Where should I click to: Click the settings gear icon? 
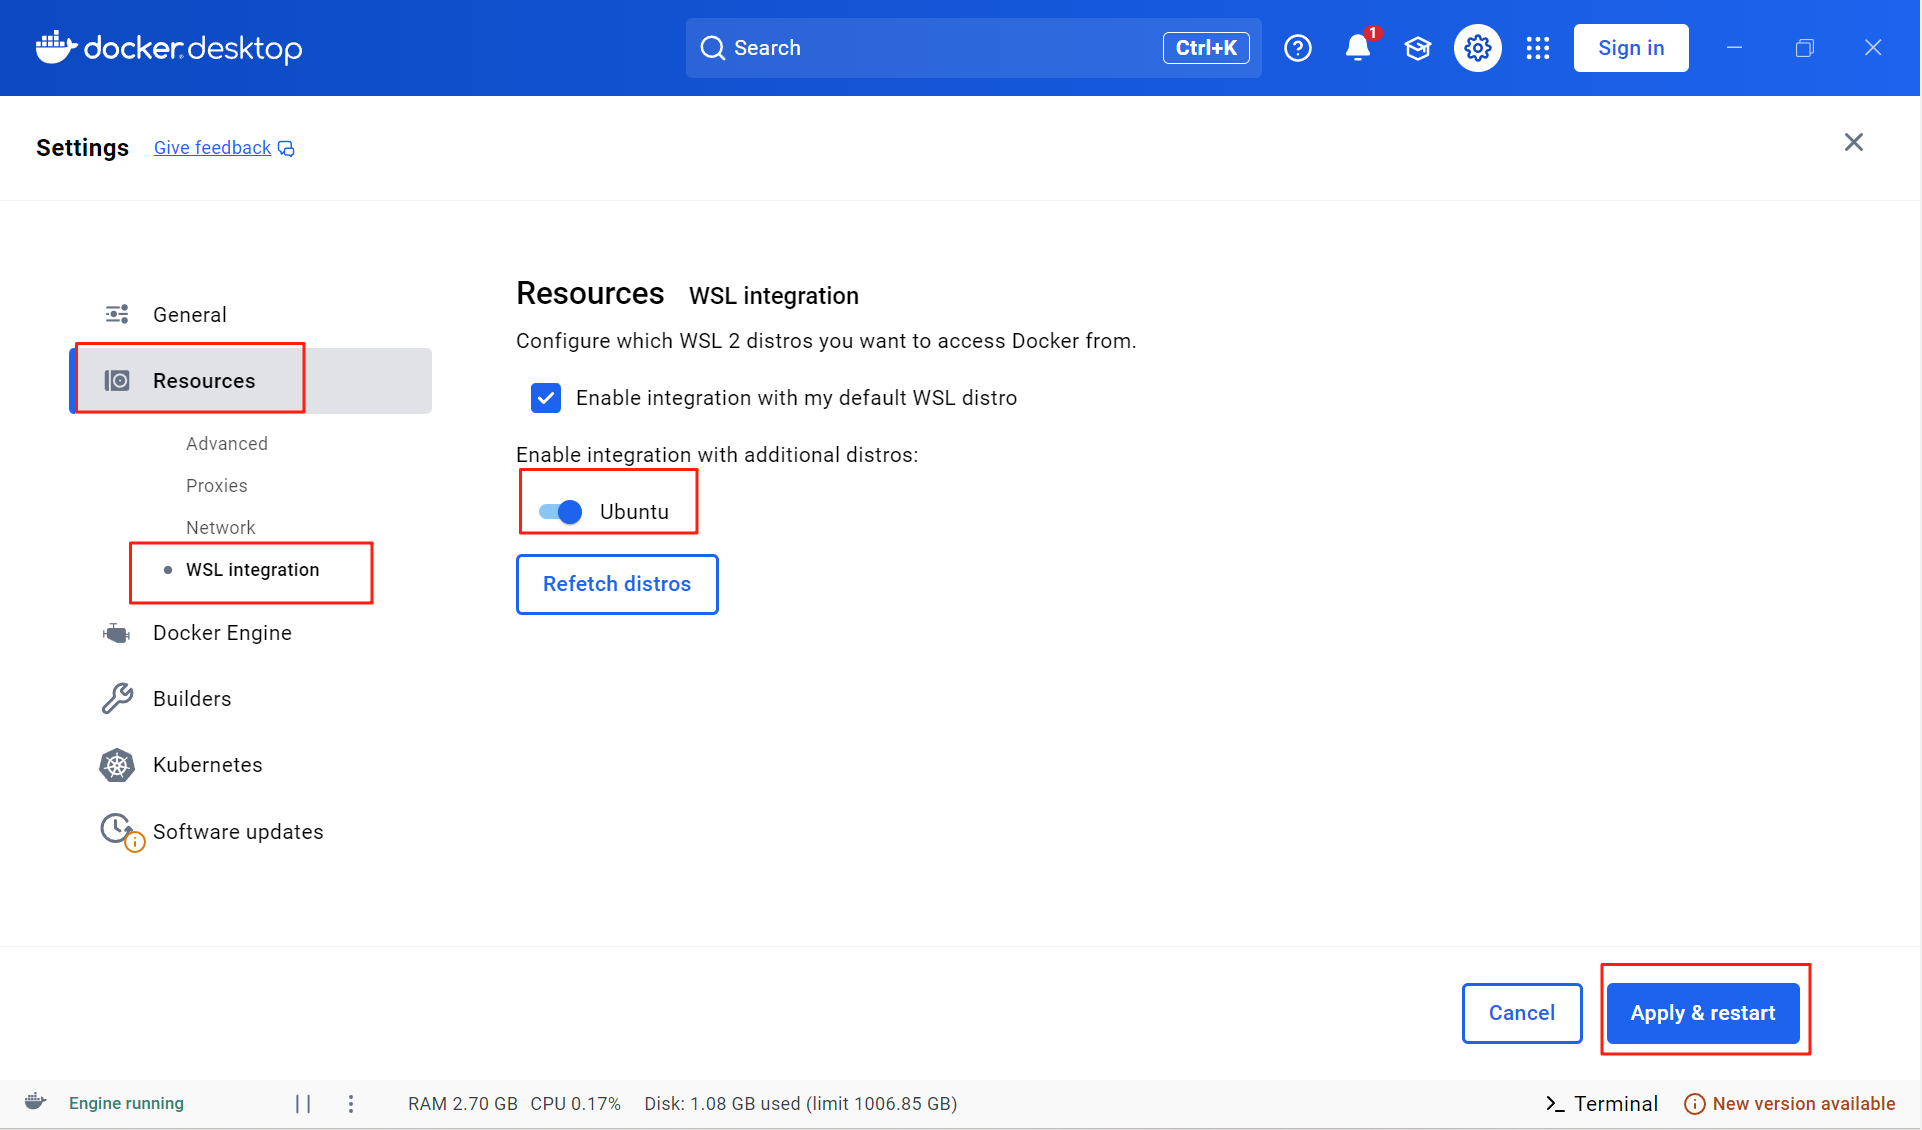1477,48
